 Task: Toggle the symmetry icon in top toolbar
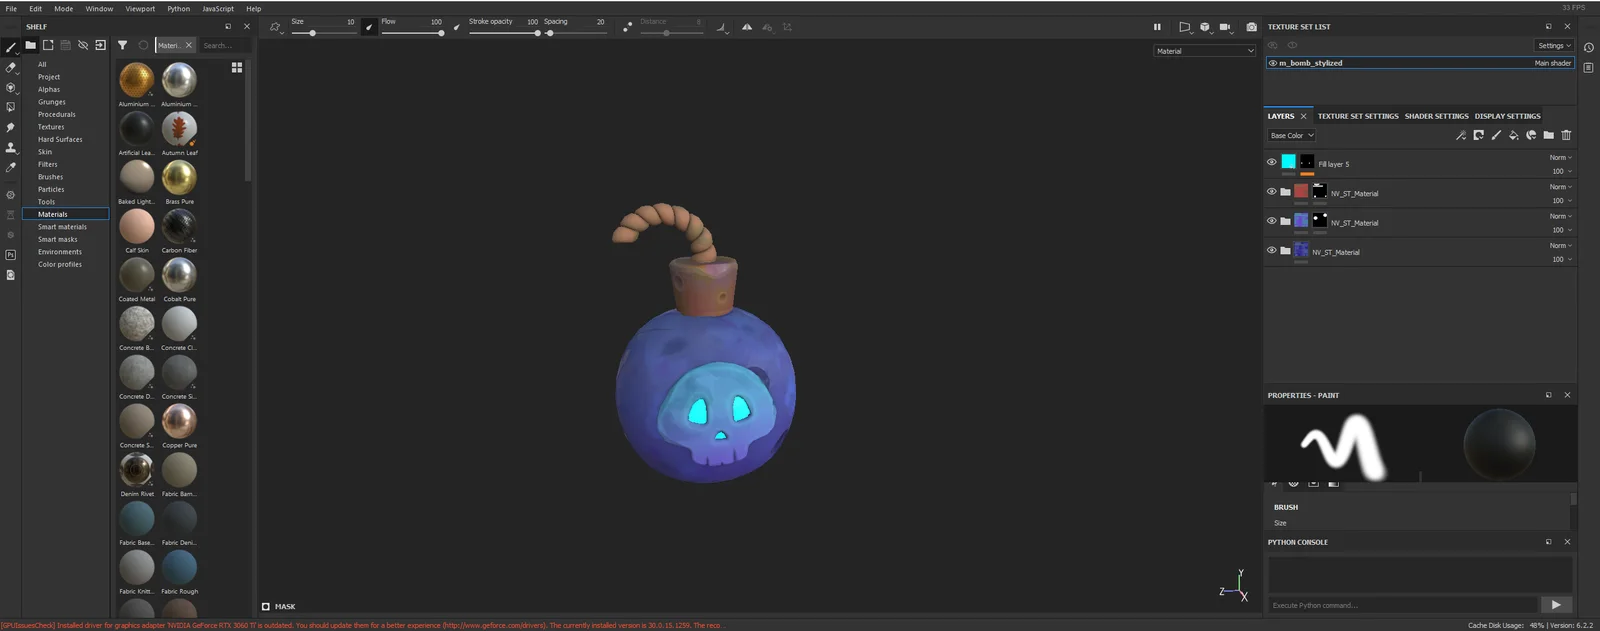(747, 27)
